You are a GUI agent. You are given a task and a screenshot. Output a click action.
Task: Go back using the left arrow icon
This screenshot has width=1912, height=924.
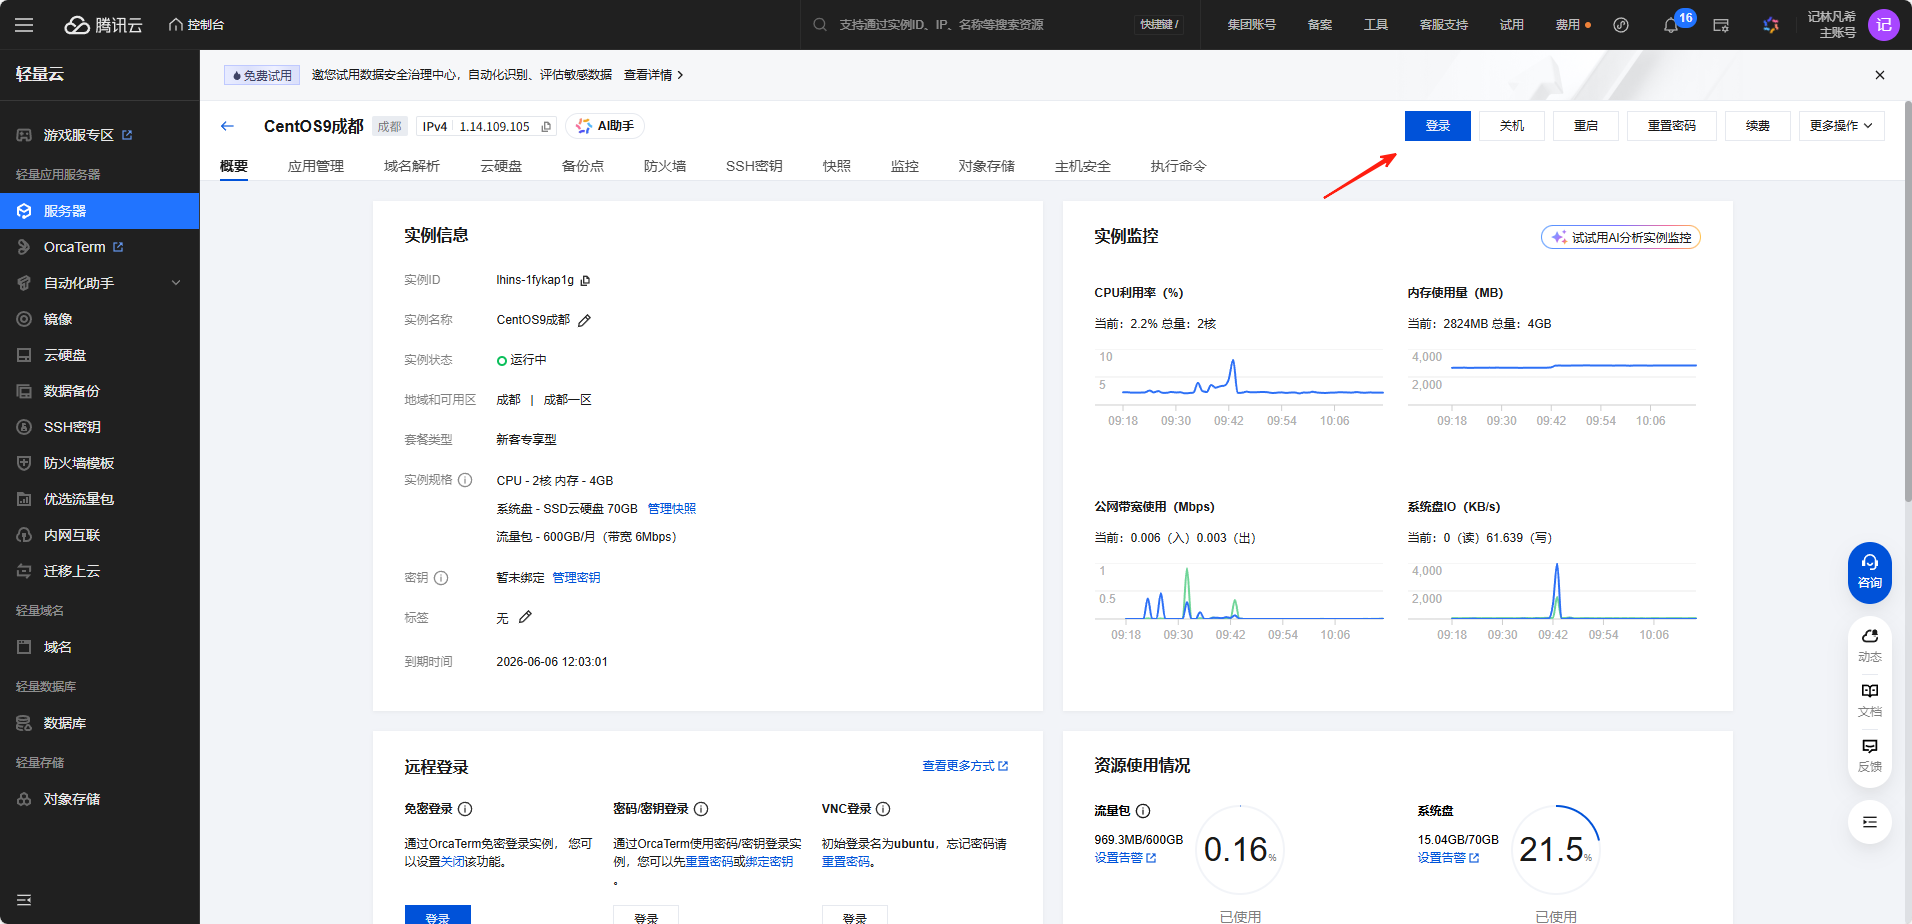point(227,126)
